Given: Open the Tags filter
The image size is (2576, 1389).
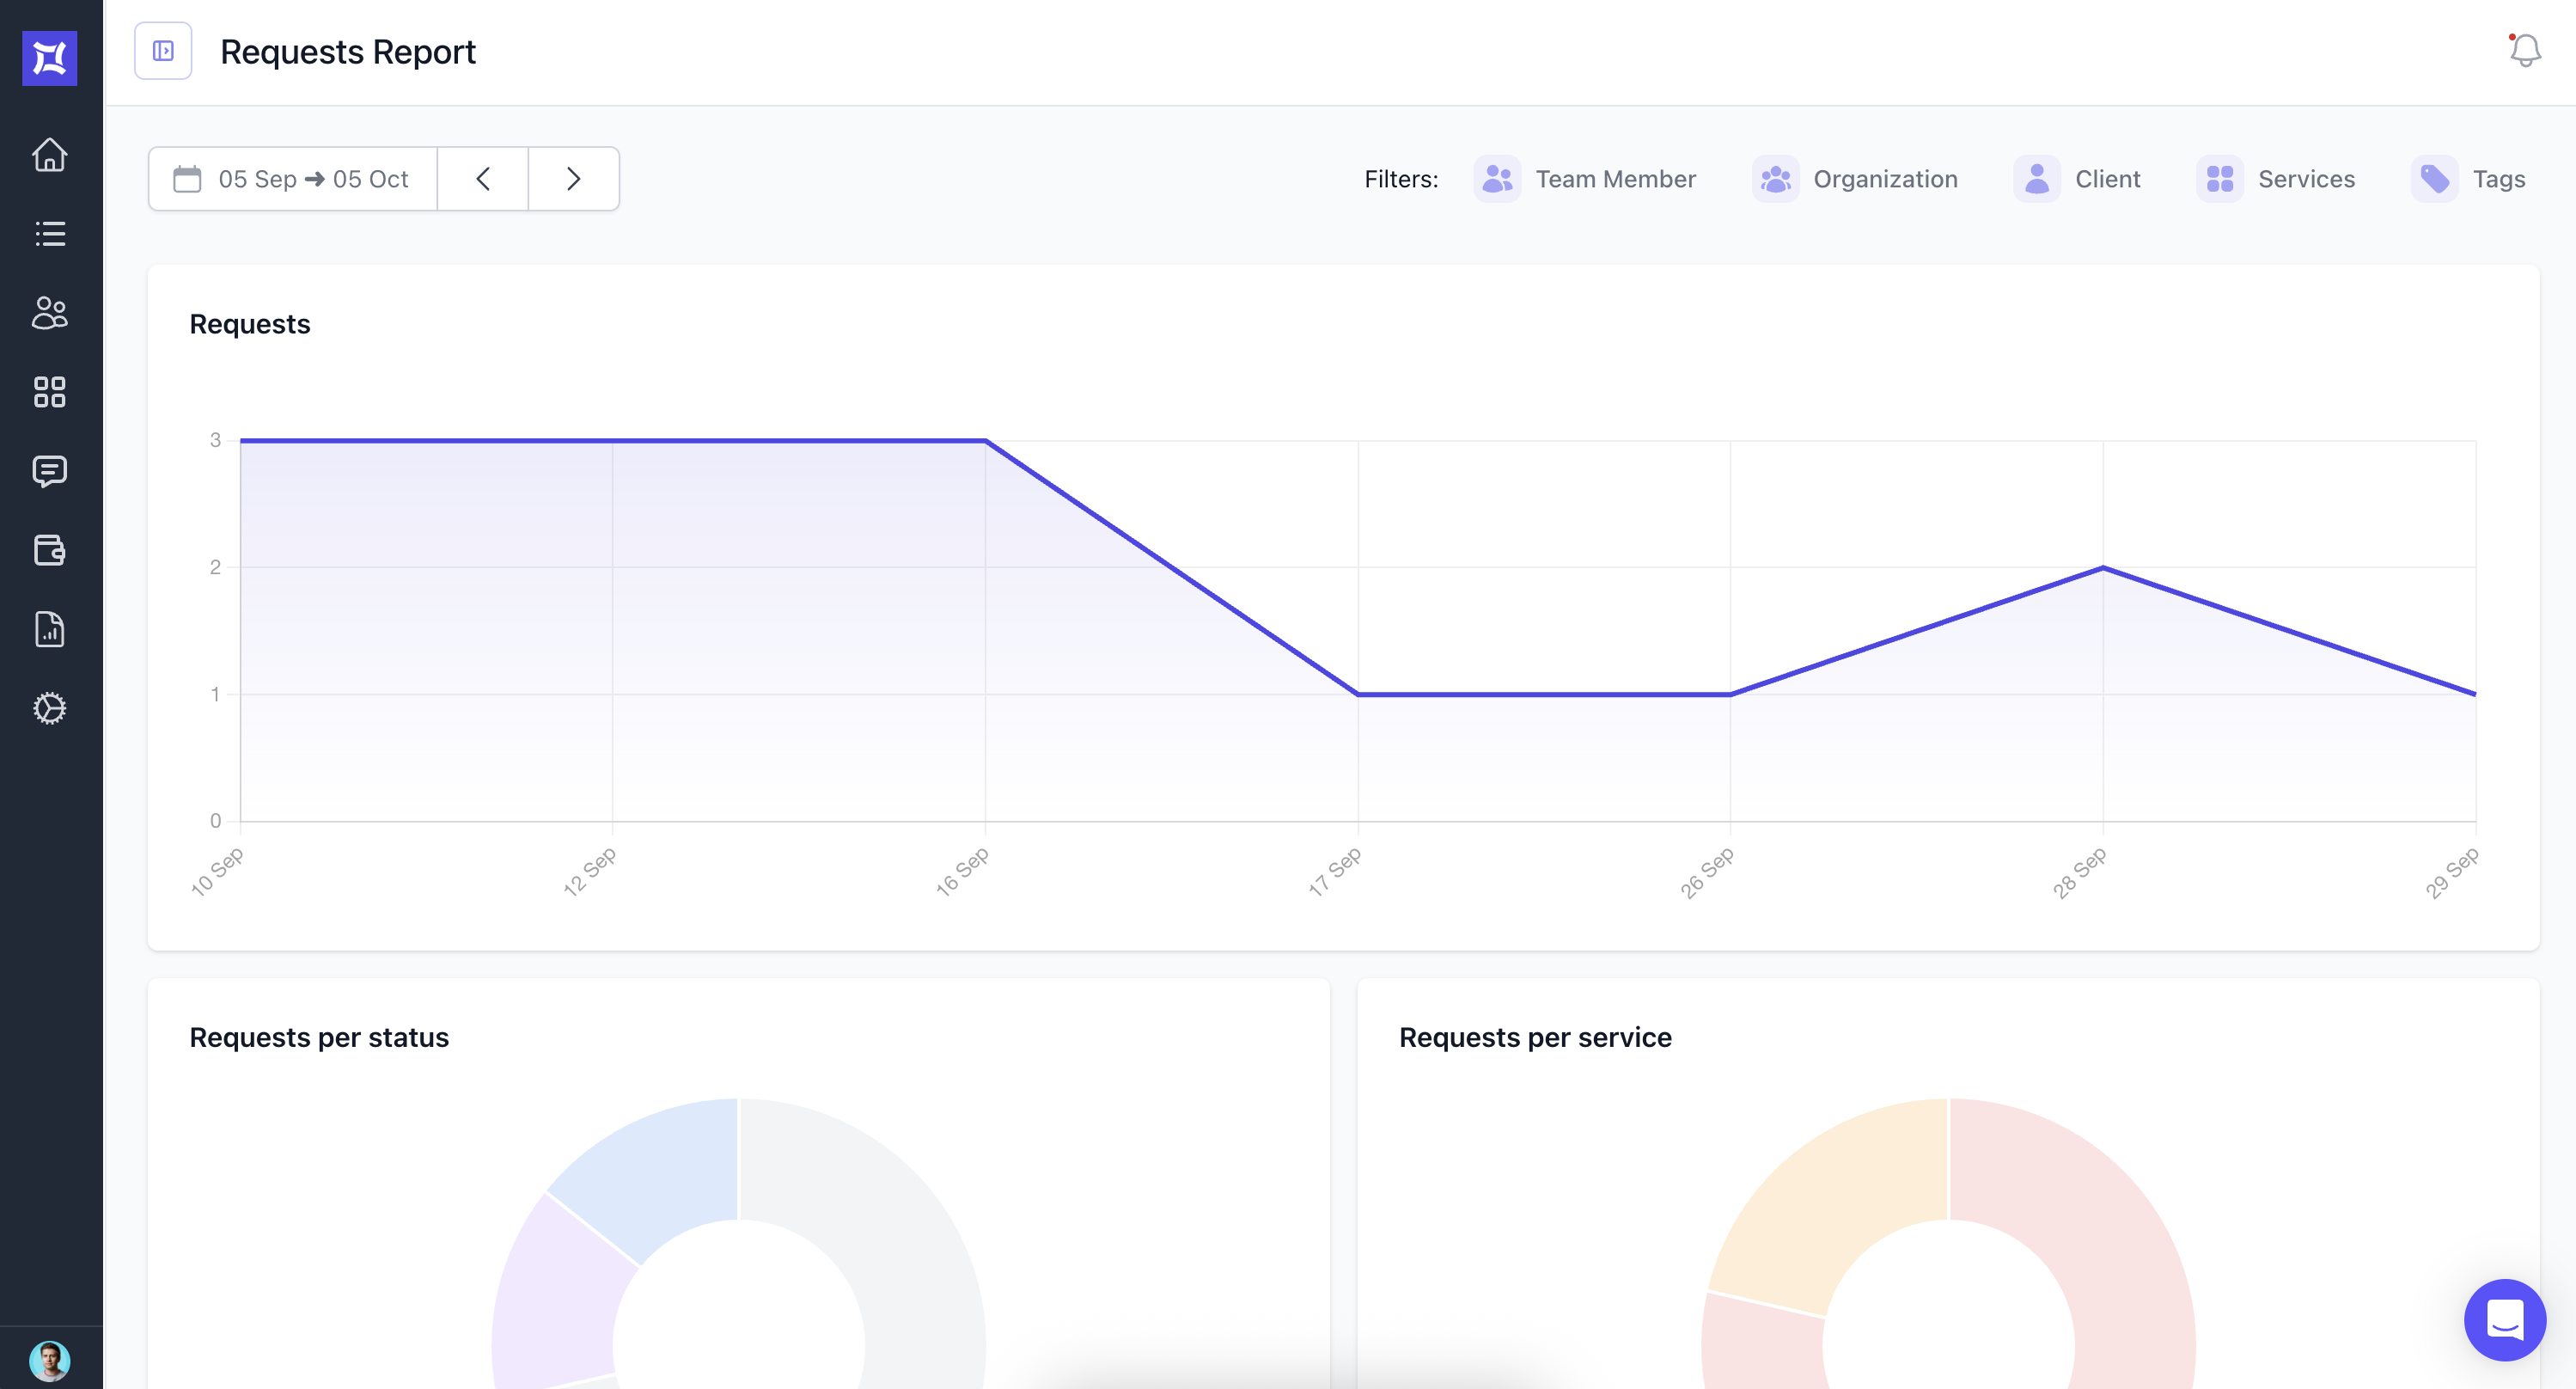Looking at the screenshot, I should pyautogui.click(x=2468, y=179).
